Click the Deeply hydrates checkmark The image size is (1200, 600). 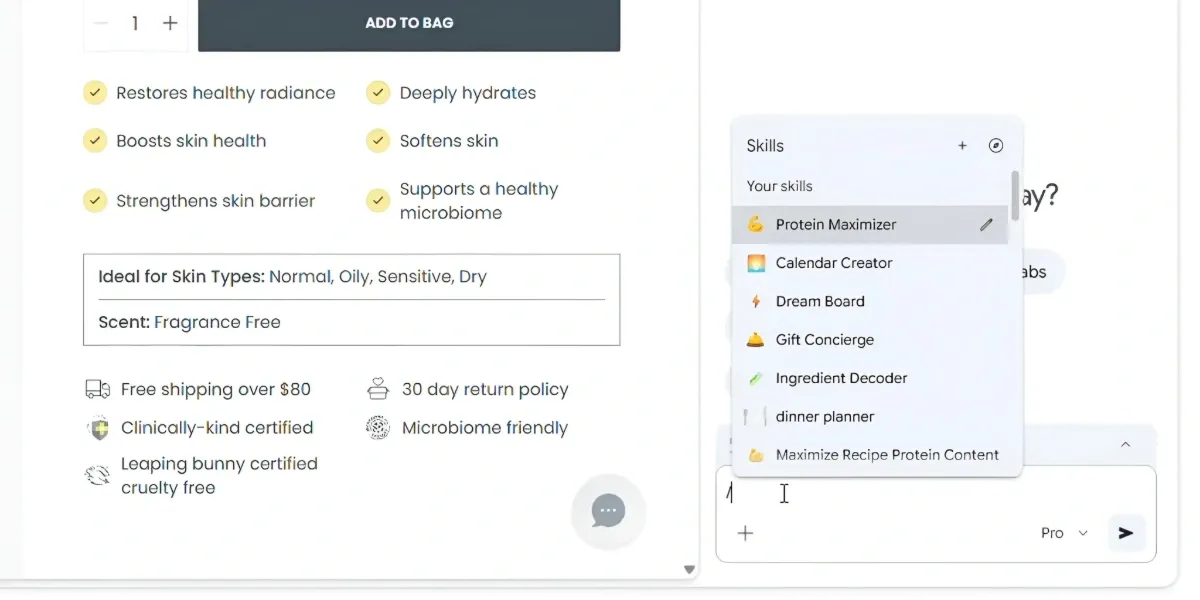(x=378, y=92)
